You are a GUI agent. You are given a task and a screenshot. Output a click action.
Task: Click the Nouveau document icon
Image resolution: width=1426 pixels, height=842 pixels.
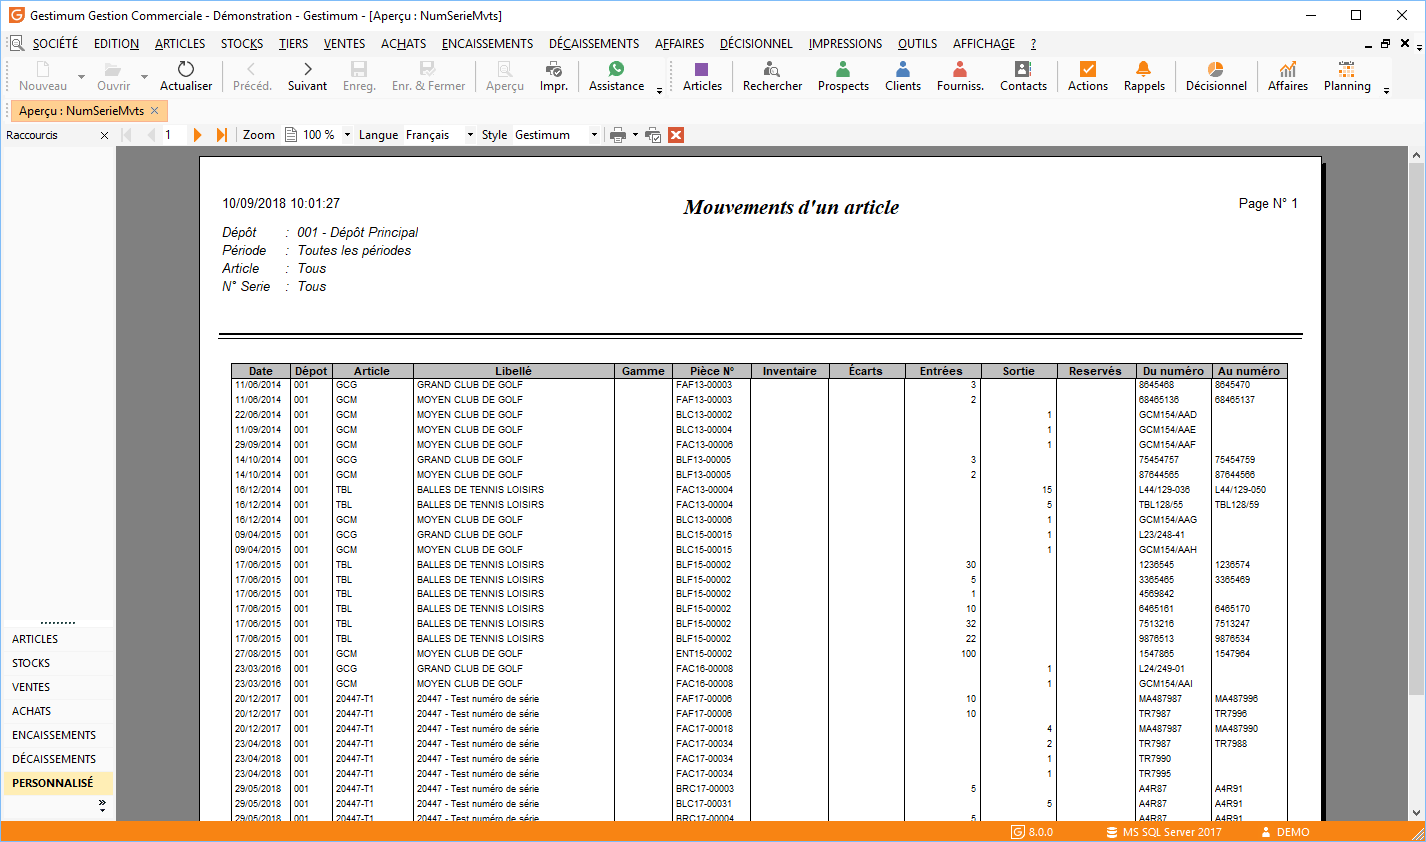[43, 69]
